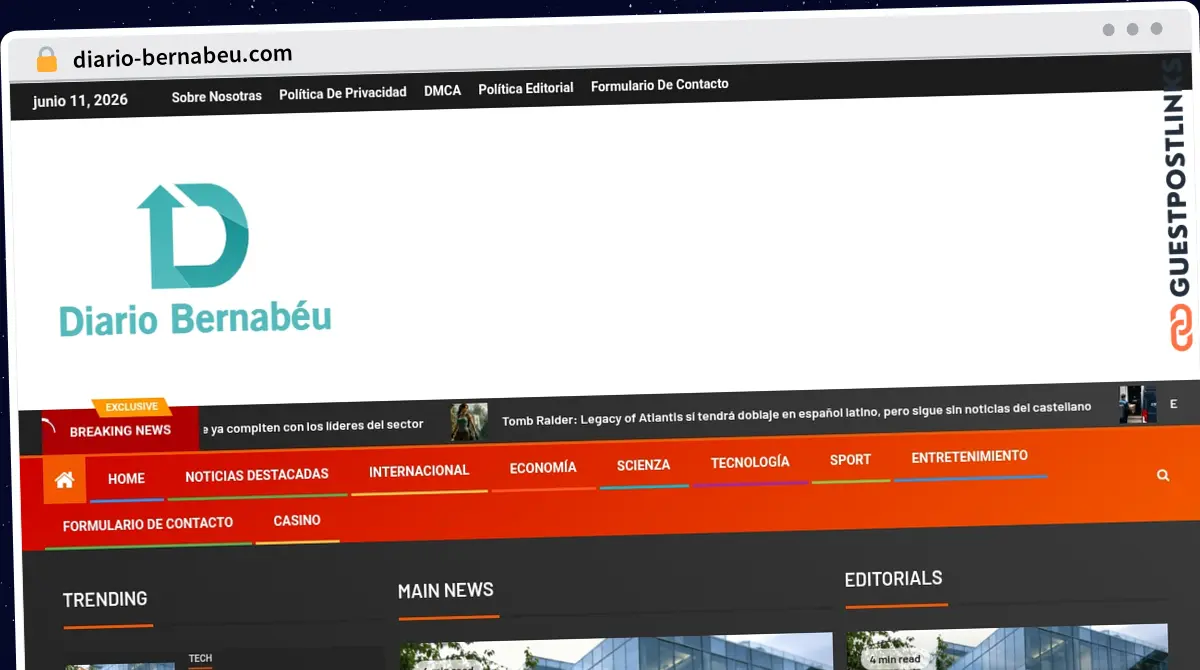Click the EXCLUSIVE ribbon badge
This screenshot has width=1200, height=670.
coord(131,407)
